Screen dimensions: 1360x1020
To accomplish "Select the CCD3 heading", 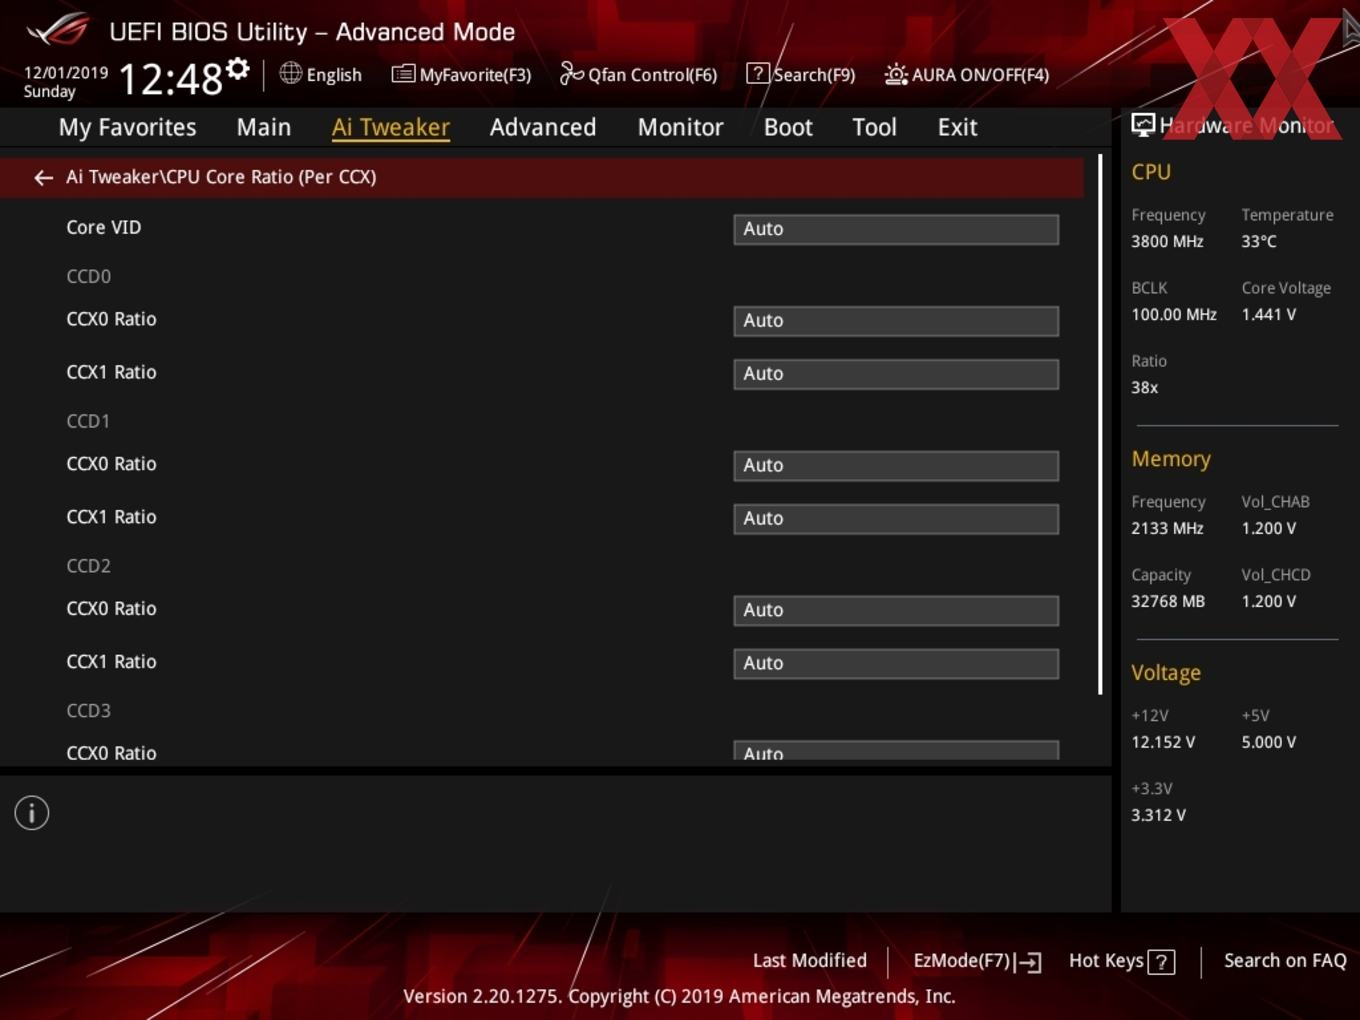I will [x=89, y=712].
